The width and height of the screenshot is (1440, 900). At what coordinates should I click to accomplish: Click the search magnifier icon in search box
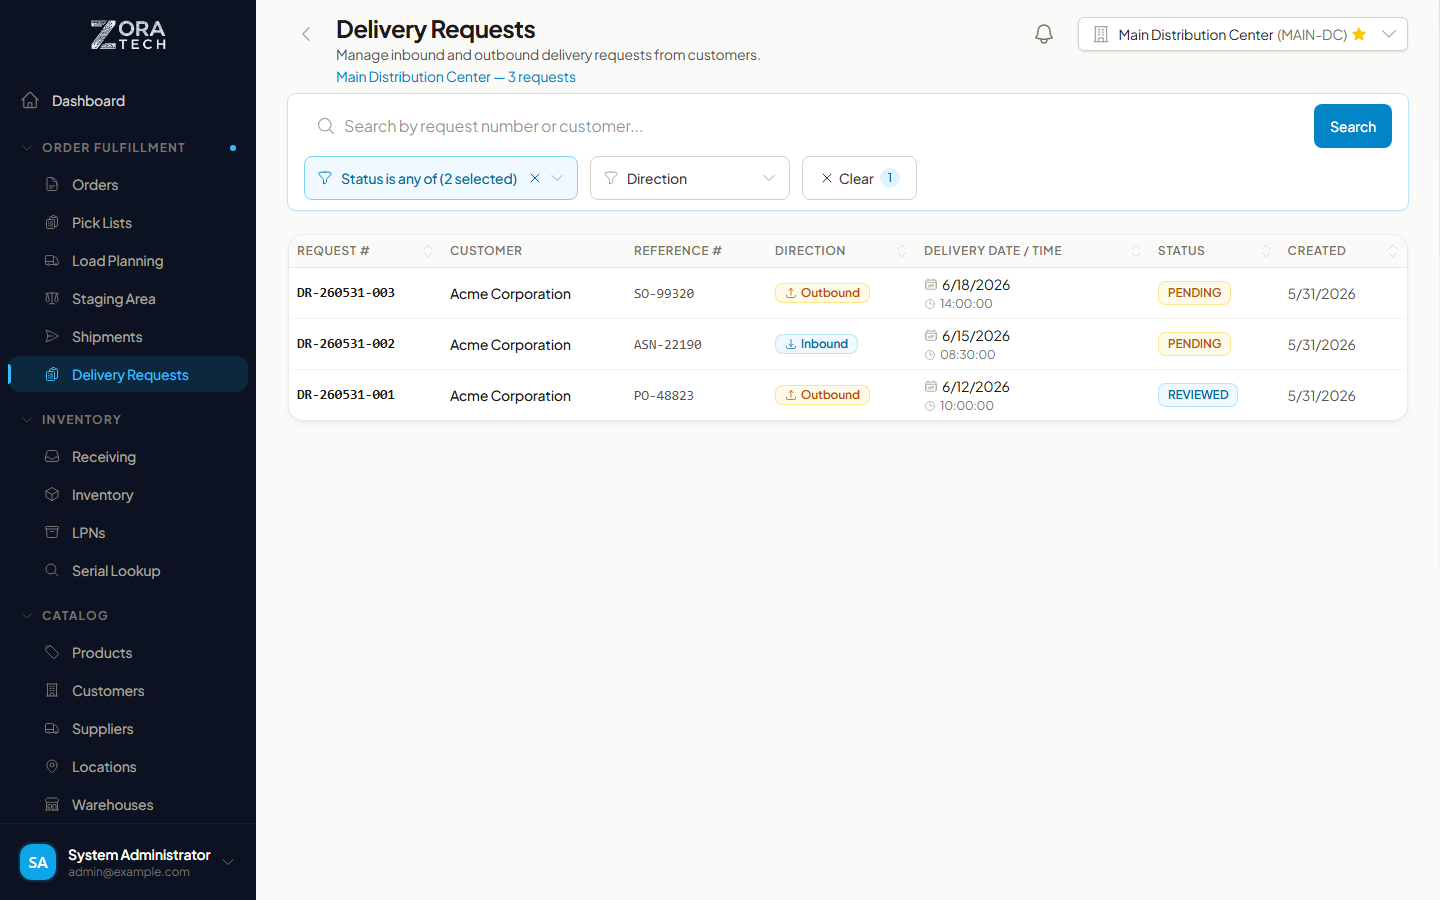[325, 126]
